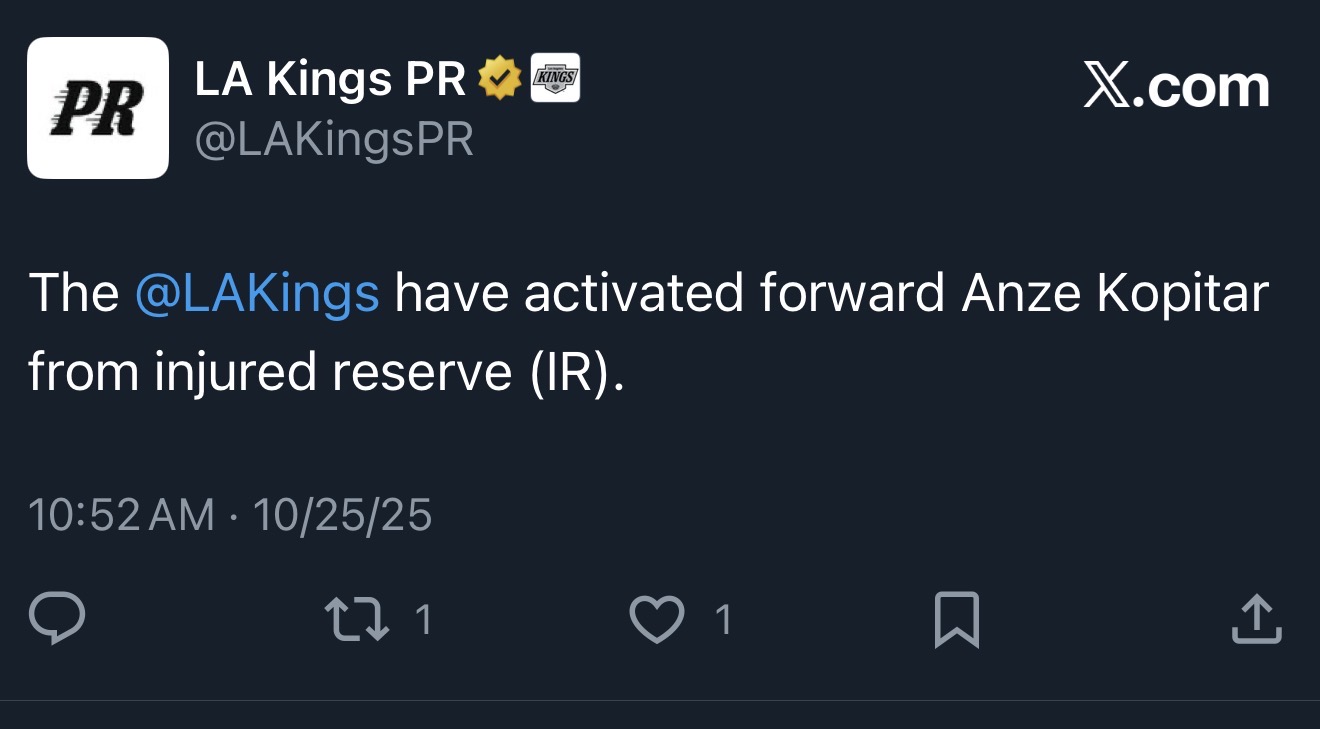Screen dimensions: 1320x729
Task: Click the gold verified checkmark badge
Action: coord(500,80)
